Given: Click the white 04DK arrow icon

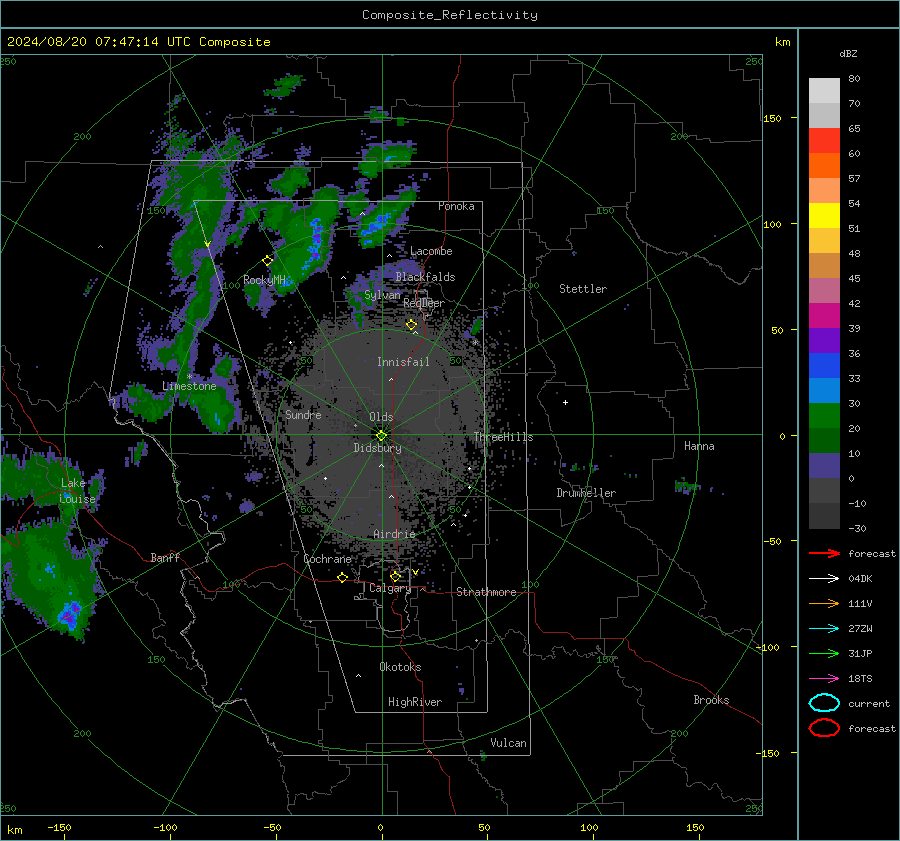Looking at the screenshot, I should point(824,579).
